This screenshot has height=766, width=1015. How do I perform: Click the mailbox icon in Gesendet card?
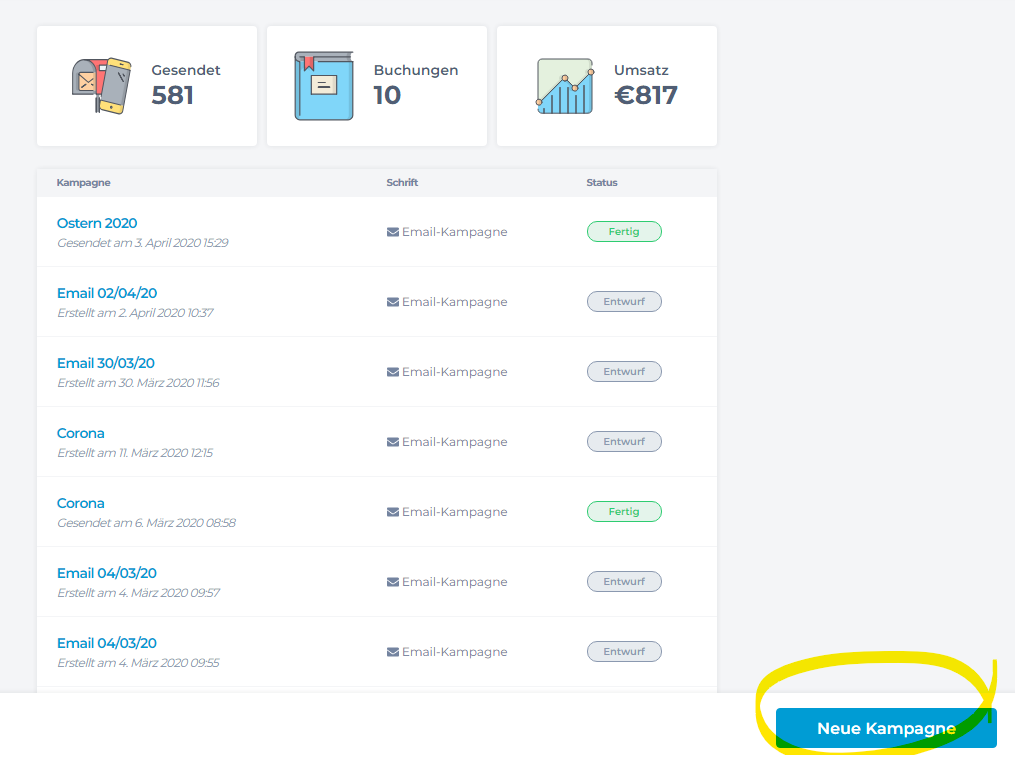pyautogui.click(x=101, y=86)
